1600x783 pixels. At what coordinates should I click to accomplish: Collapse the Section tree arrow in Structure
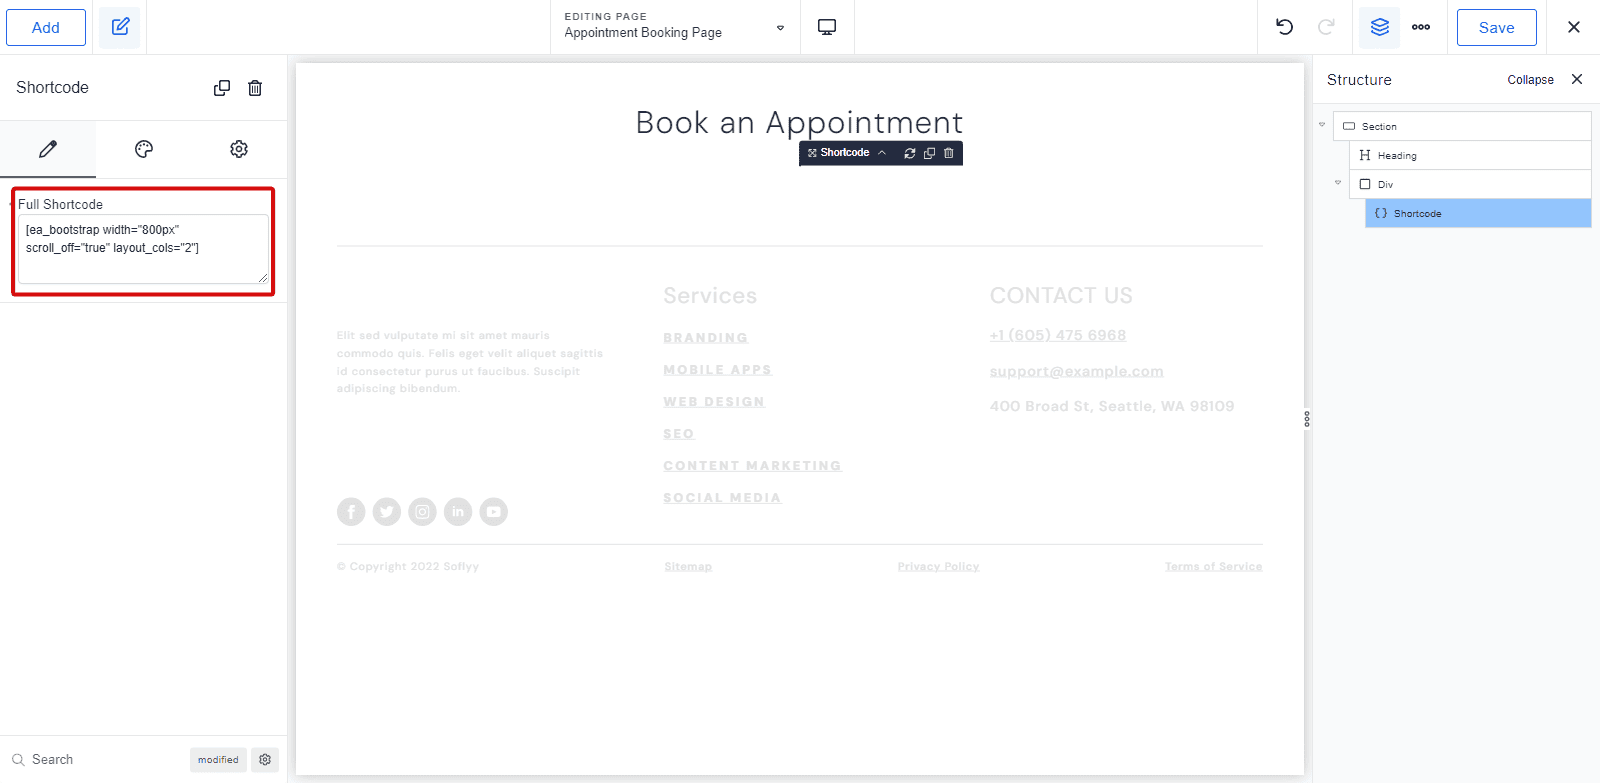click(1322, 125)
